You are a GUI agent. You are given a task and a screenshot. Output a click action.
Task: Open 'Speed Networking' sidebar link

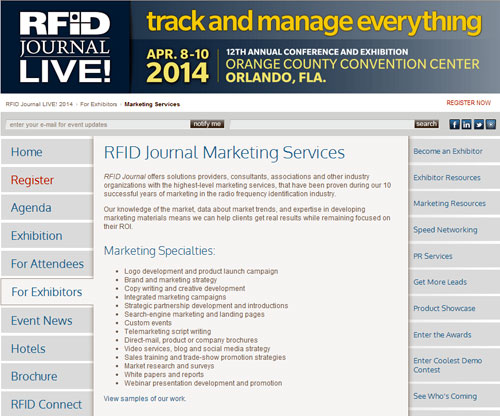coord(445,230)
